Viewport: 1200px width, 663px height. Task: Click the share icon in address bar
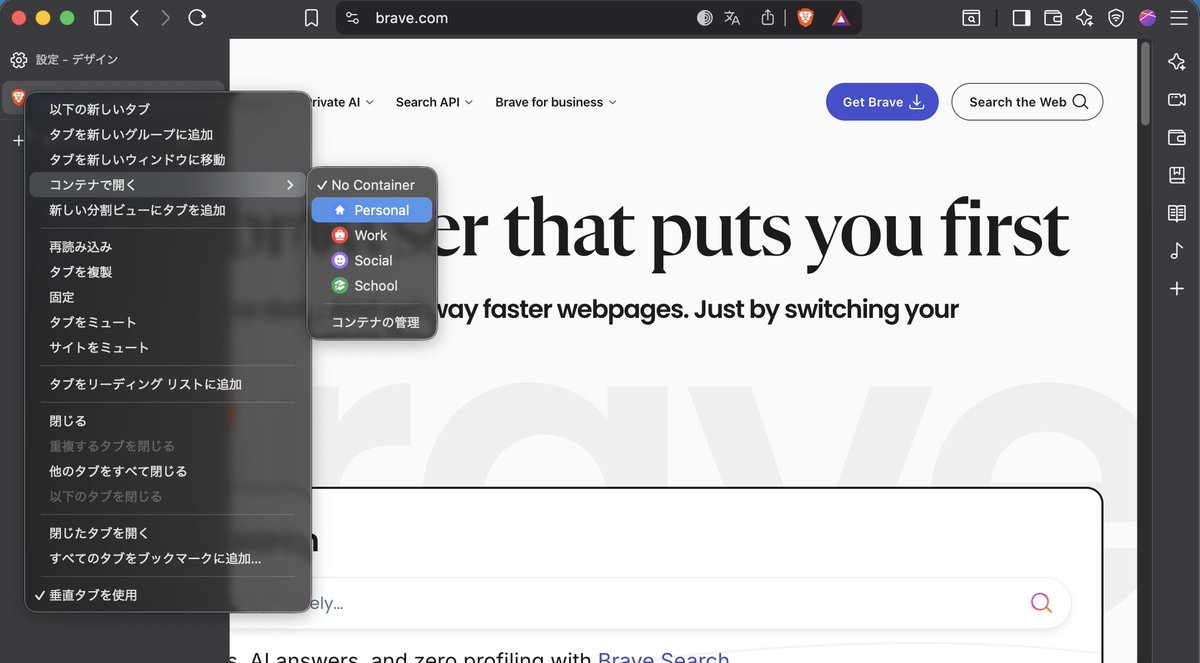768,18
